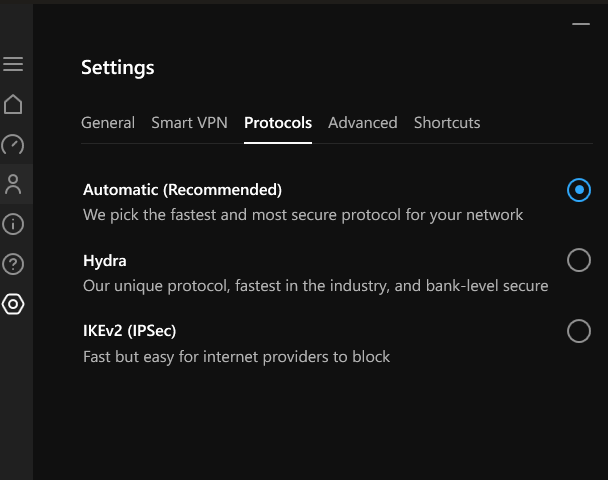The image size is (608, 480).
Task: Open the speed test gauge icon
Action: 13,144
